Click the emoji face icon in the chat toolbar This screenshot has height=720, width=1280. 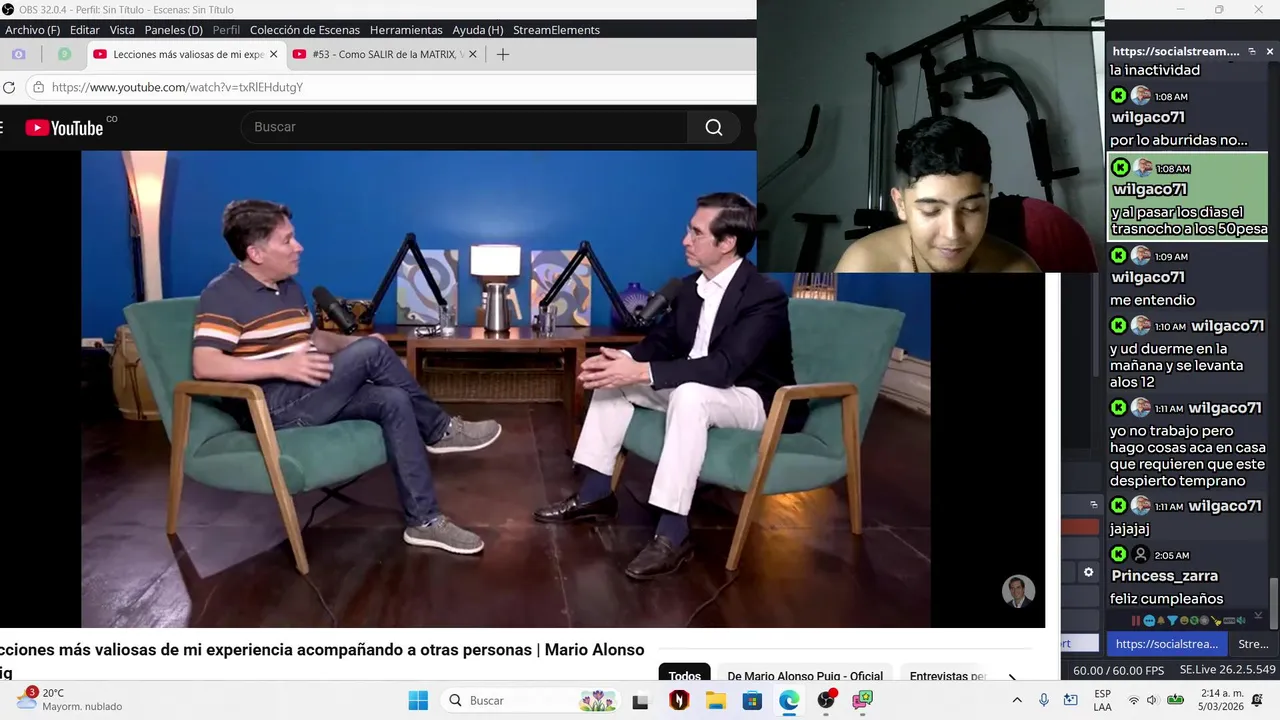(x=1184, y=621)
